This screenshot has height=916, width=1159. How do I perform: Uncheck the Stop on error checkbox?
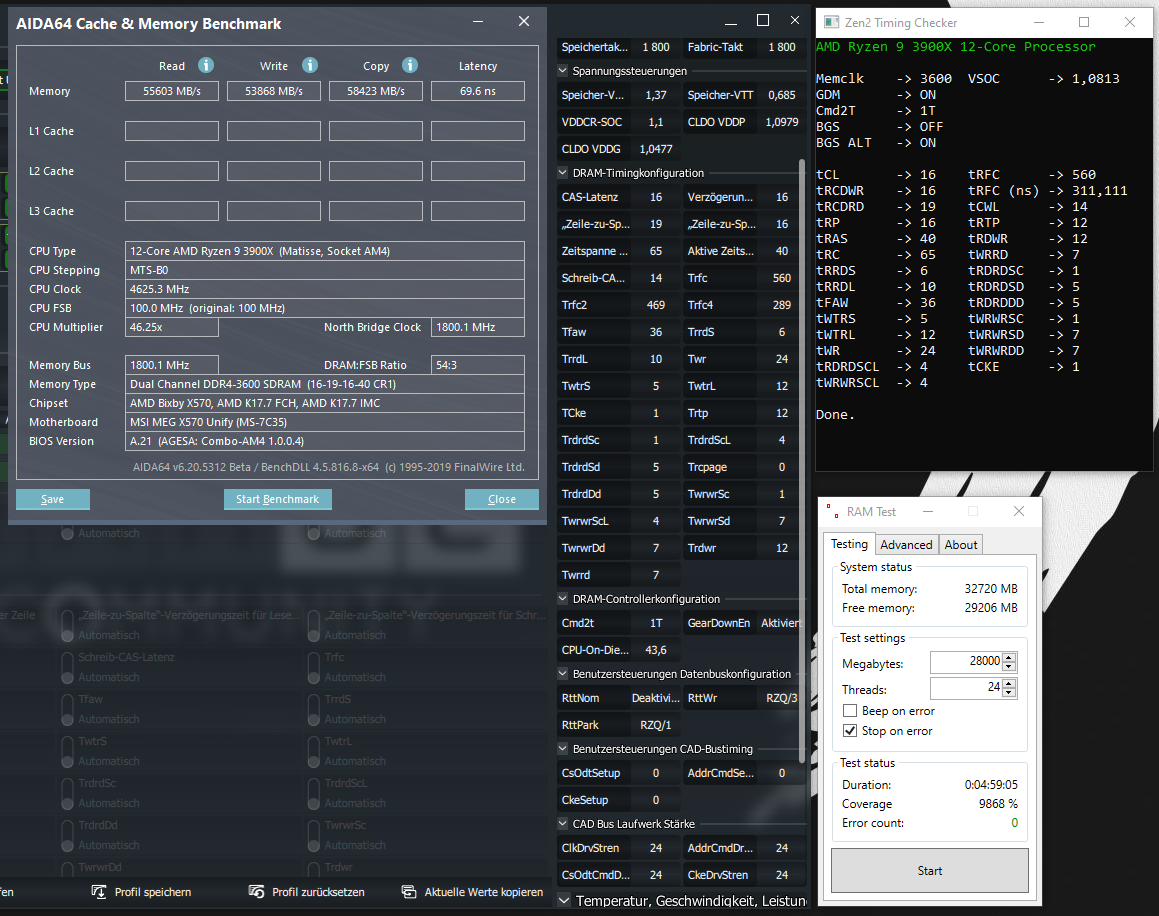[850, 730]
